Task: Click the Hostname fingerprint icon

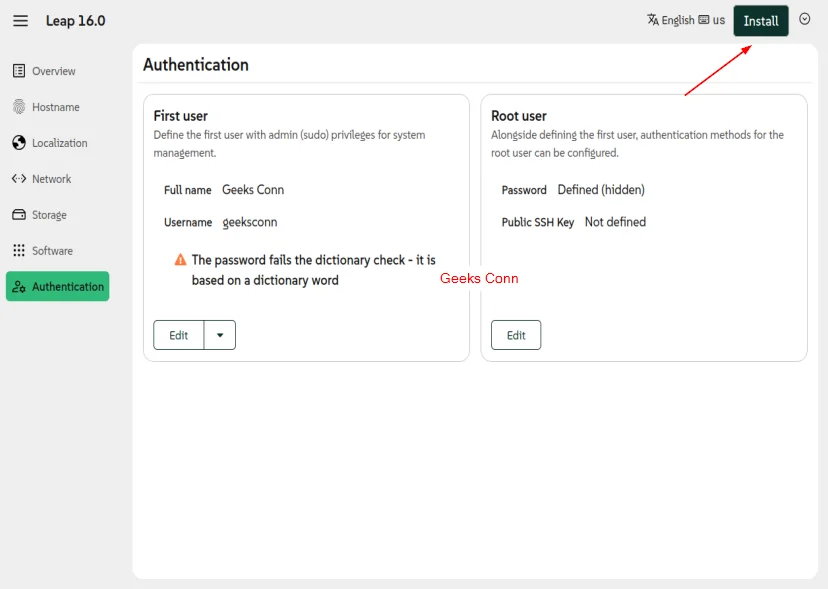Action: (19, 107)
